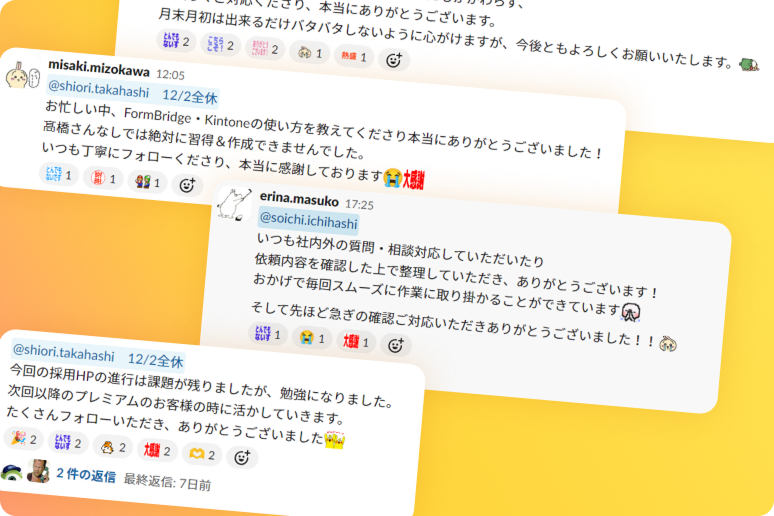
Task: Open erina.masuko's profile name
Action: (x=299, y=198)
